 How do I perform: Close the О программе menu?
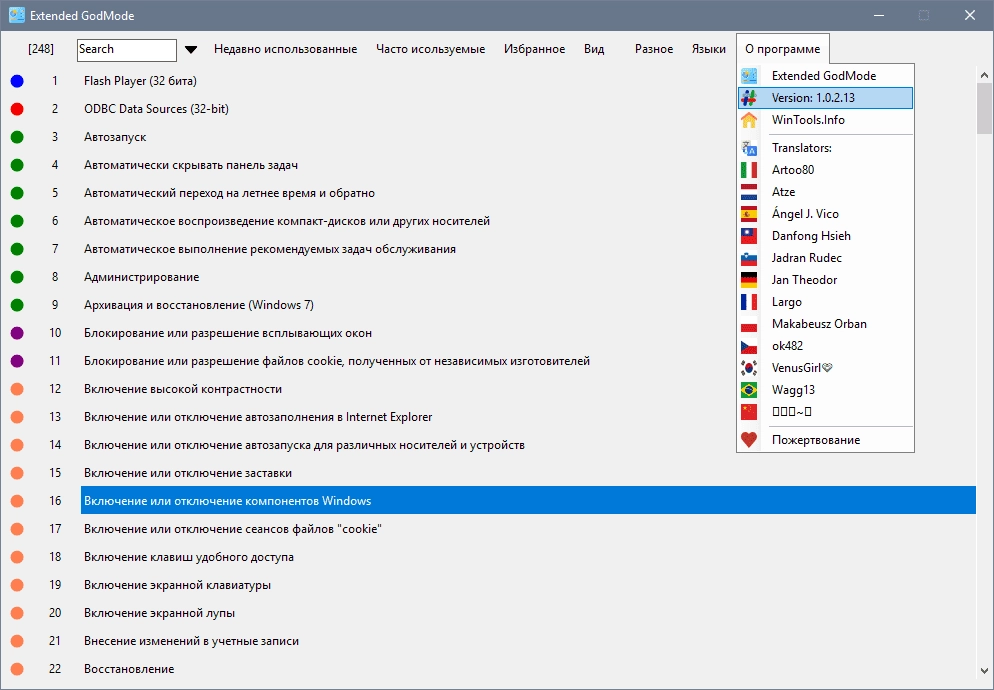point(783,49)
